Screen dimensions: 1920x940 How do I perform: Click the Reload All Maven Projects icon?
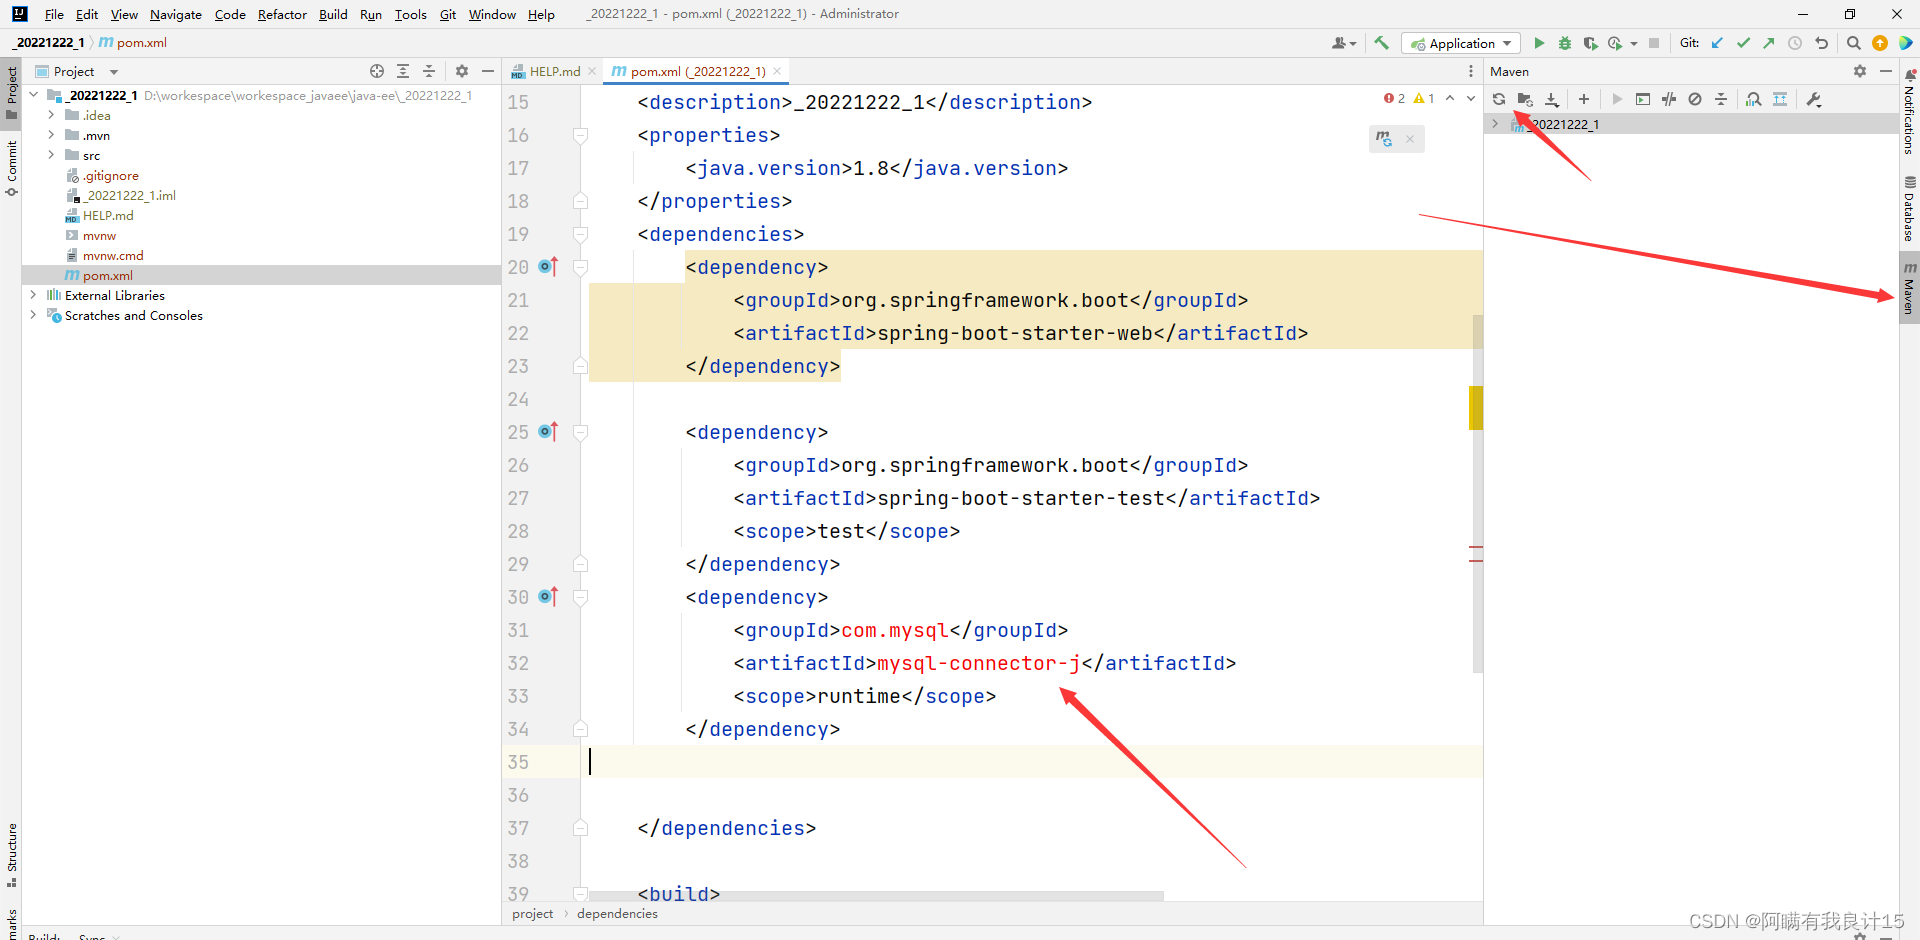(1498, 99)
